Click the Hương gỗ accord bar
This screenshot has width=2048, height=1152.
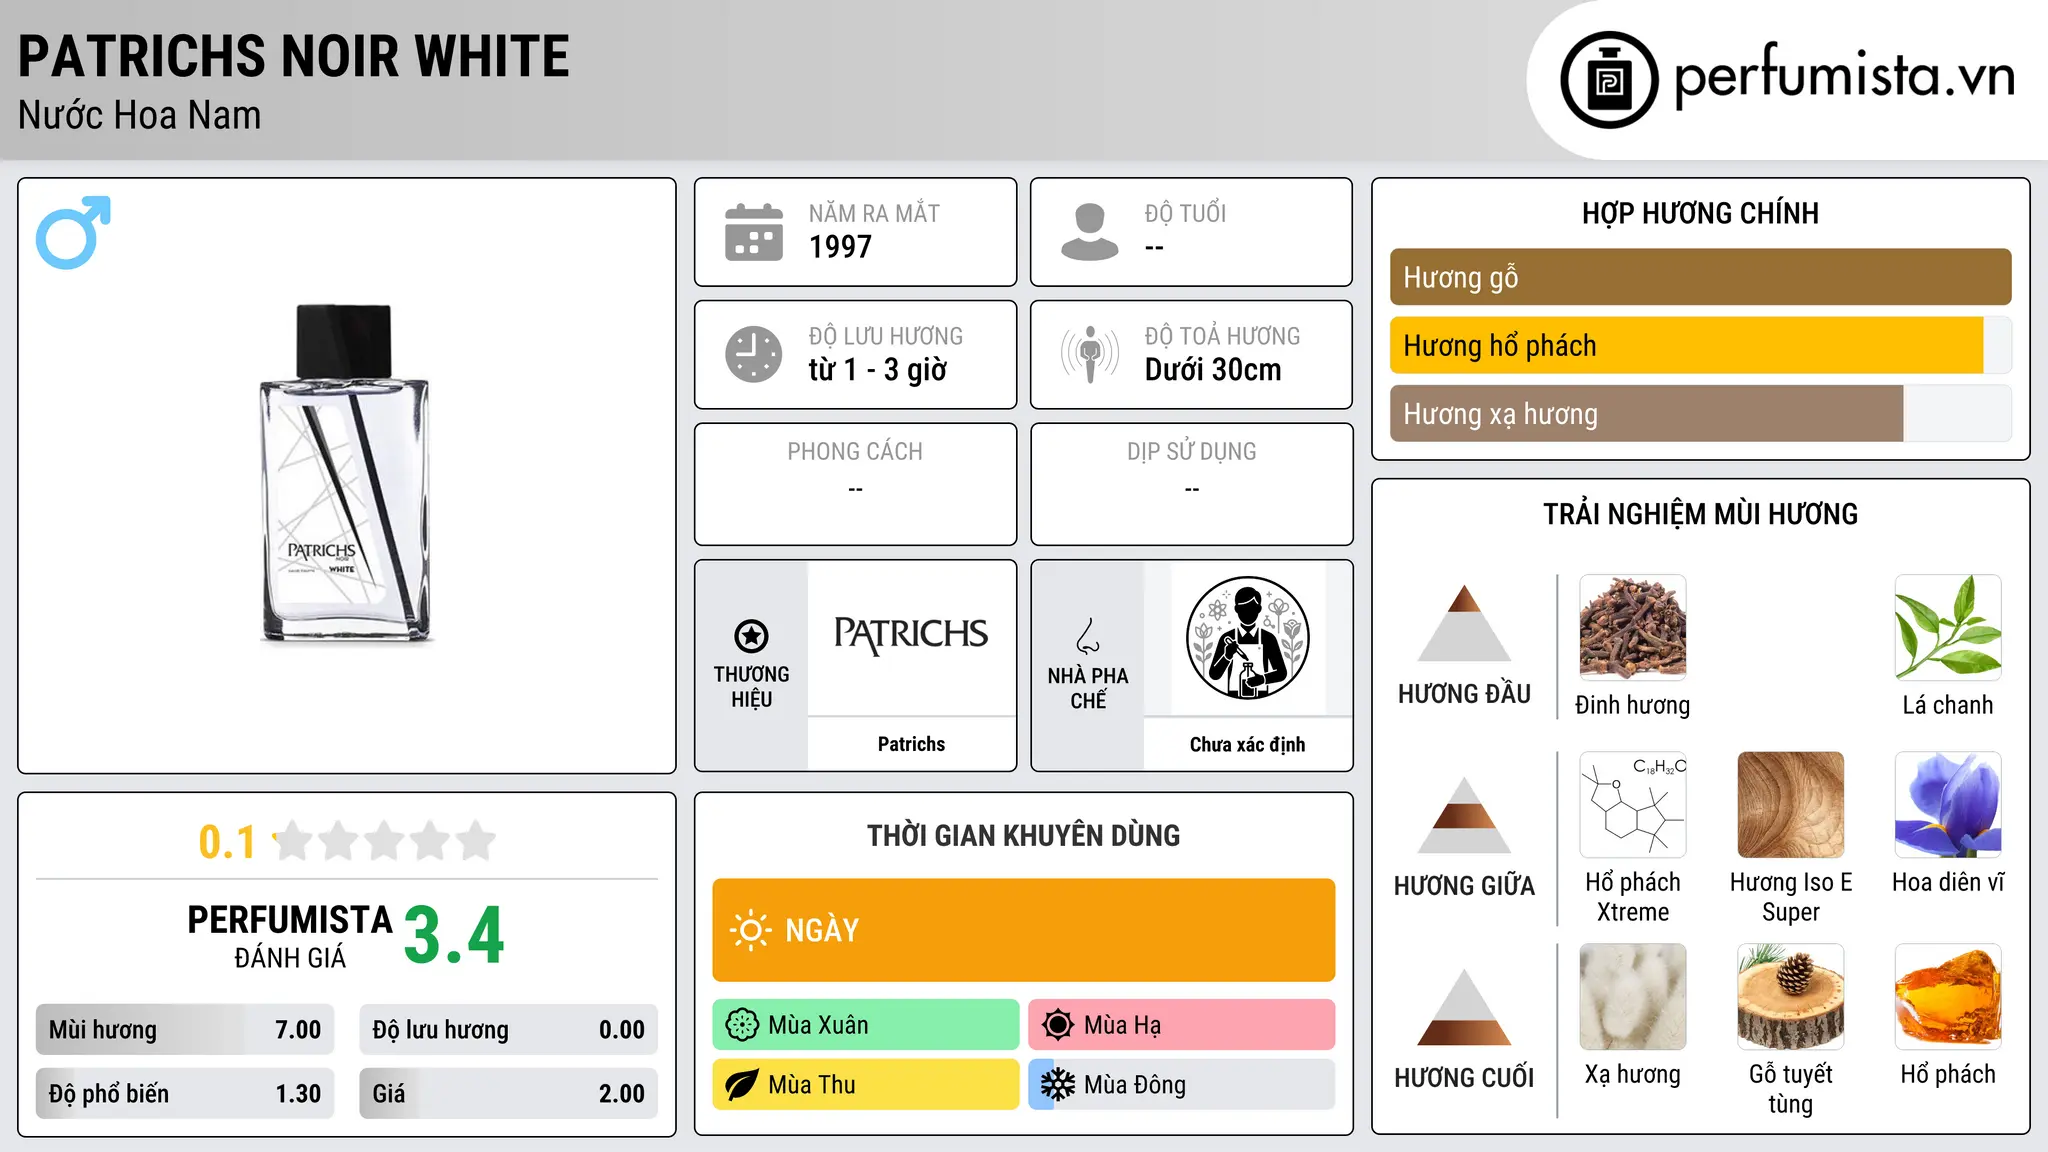point(1700,277)
